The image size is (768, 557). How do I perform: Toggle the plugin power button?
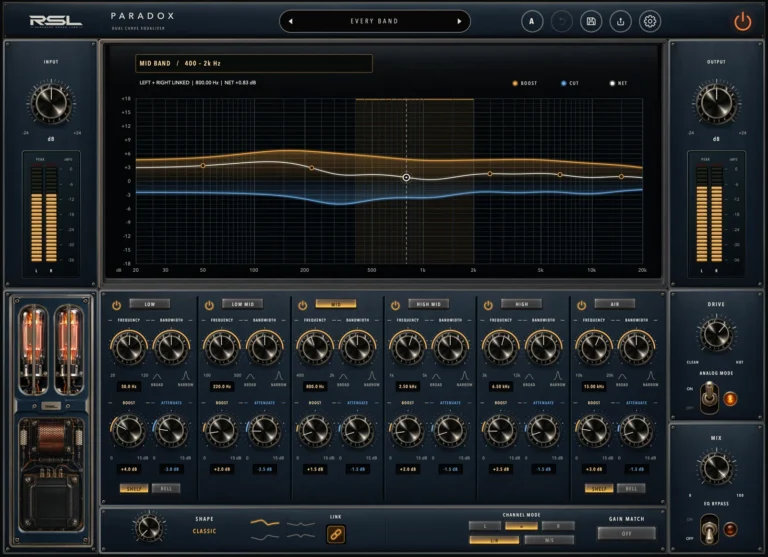(x=743, y=22)
